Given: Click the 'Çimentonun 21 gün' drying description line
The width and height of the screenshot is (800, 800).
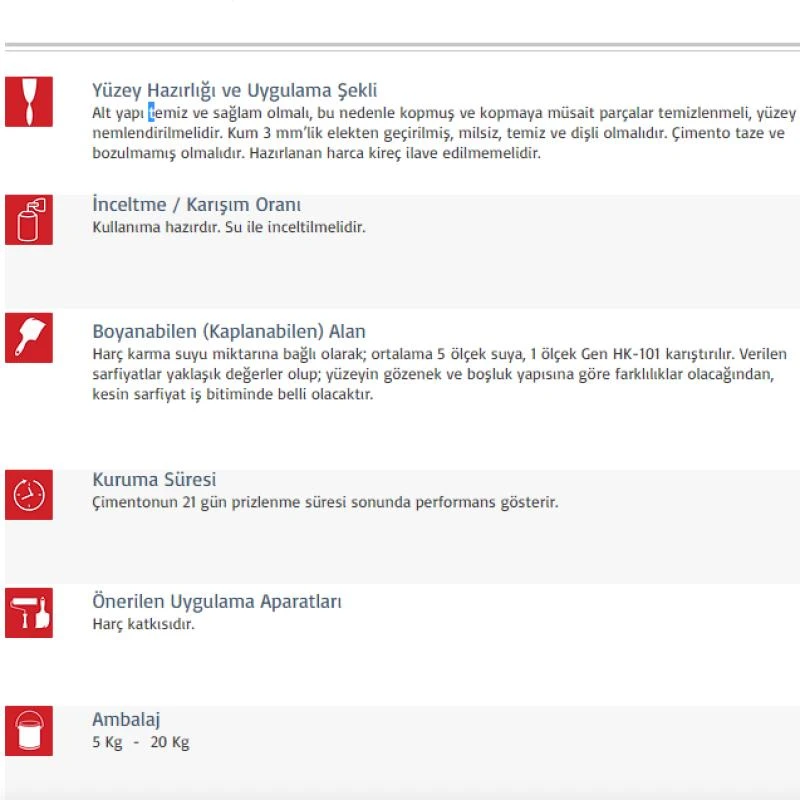Looking at the screenshot, I should tap(325, 502).
